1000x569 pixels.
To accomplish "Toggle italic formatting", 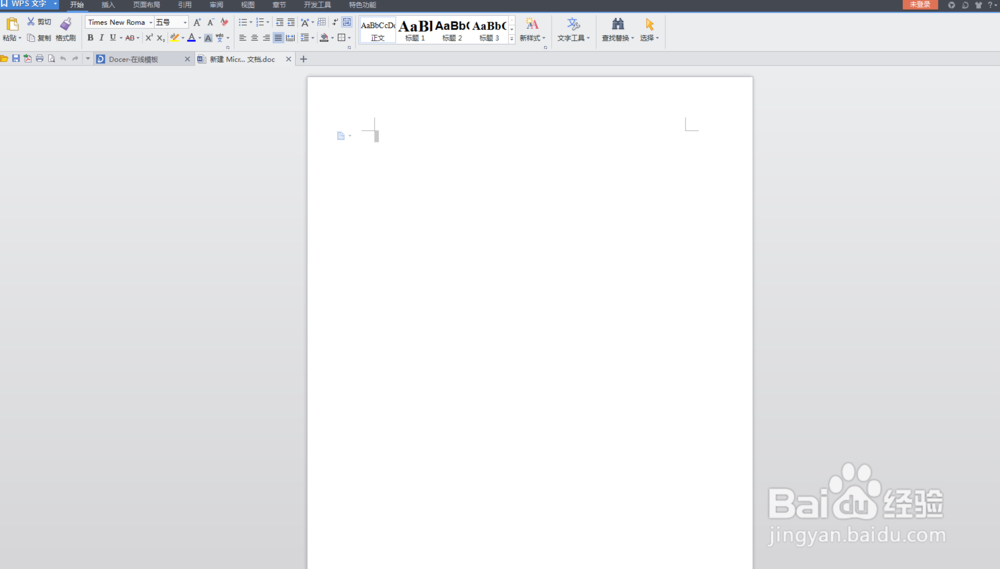I will [101, 38].
